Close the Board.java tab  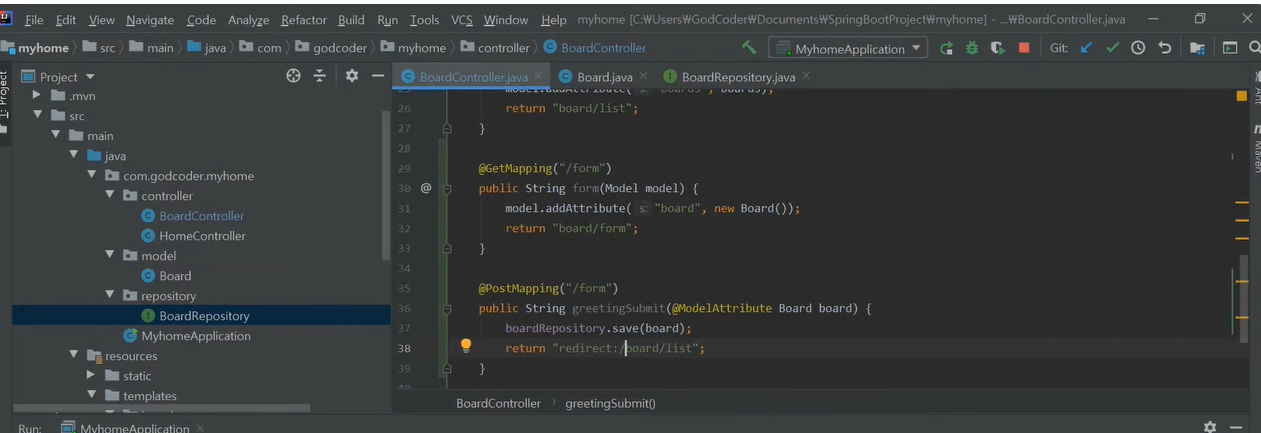[x=643, y=76]
